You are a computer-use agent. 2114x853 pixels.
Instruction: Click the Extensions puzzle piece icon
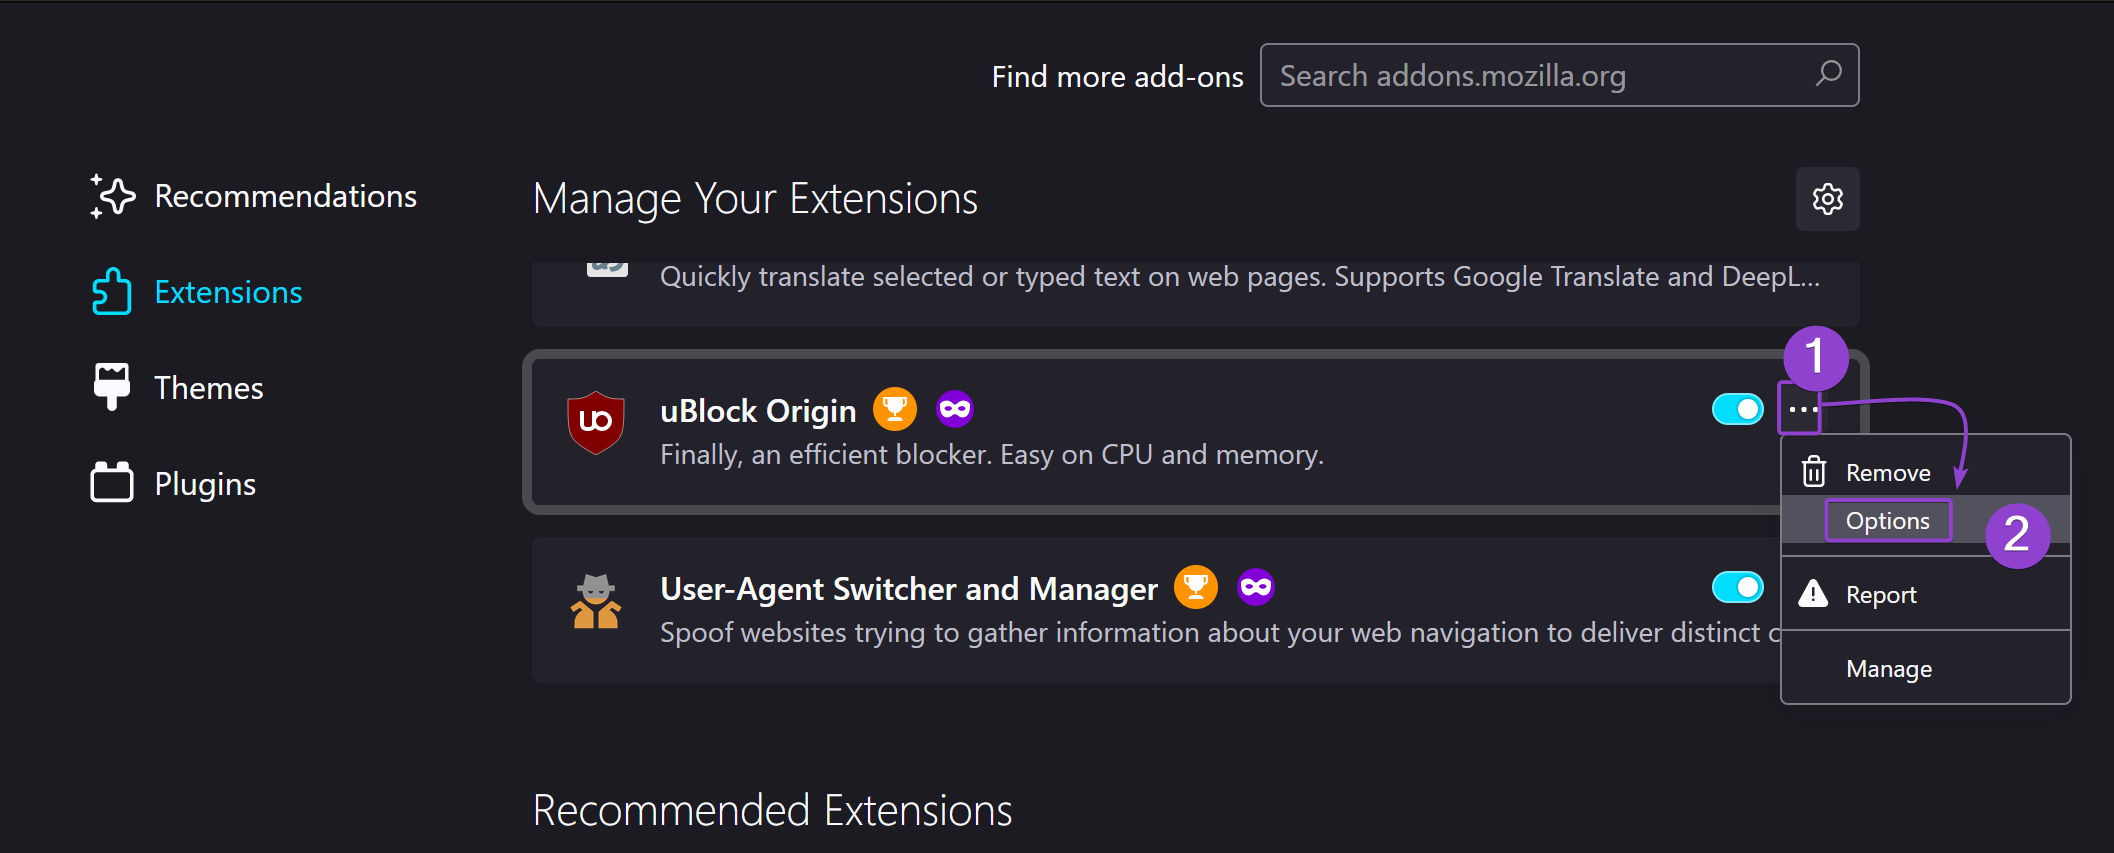click(112, 292)
